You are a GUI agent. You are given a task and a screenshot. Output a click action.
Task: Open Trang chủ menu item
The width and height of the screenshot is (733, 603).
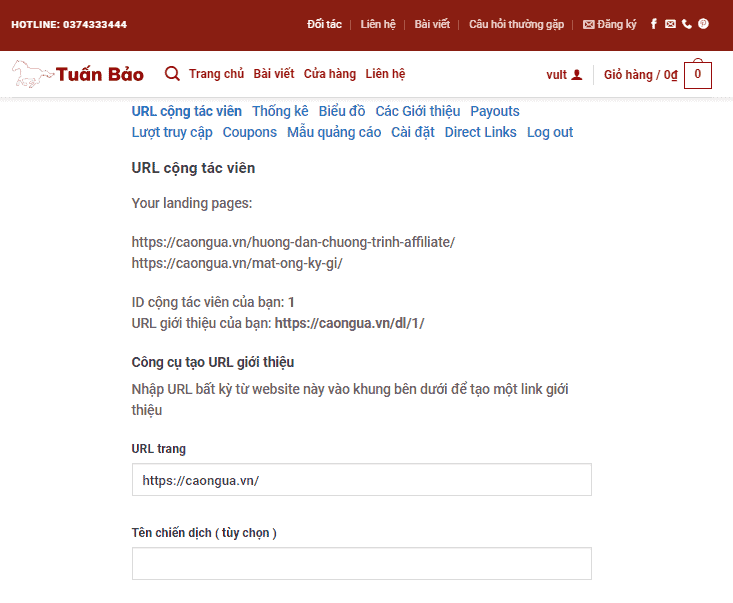[216, 74]
